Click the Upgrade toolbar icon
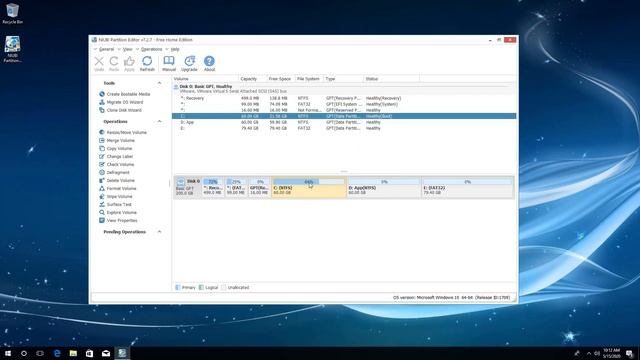Viewport: 640px width, 360px height. pyautogui.click(x=189, y=61)
